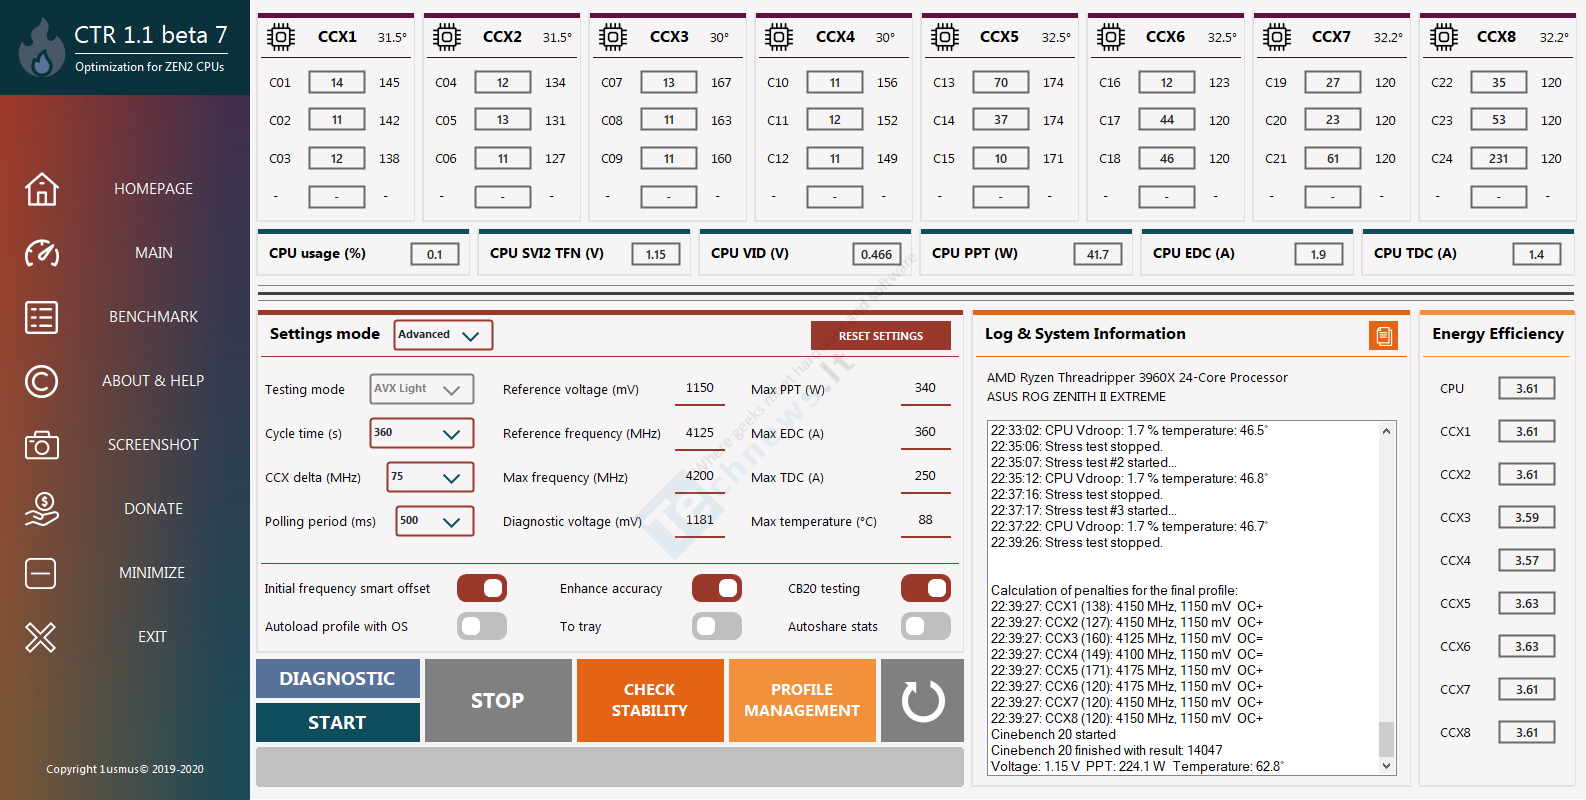Click Max temperature 88 field
The image size is (1586, 800).
click(x=925, y=520)
